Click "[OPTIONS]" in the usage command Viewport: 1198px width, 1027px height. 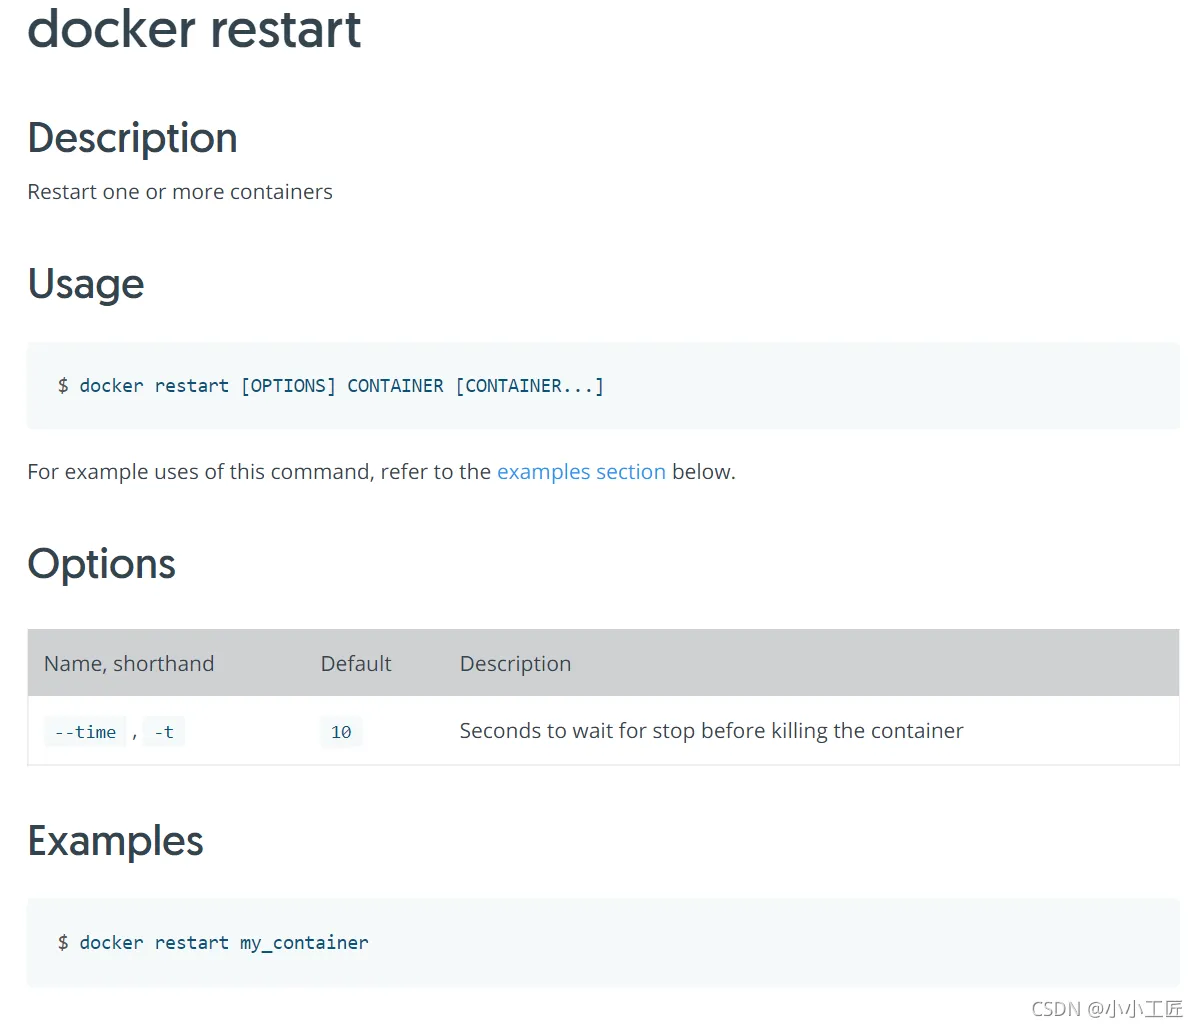(288, 386)
